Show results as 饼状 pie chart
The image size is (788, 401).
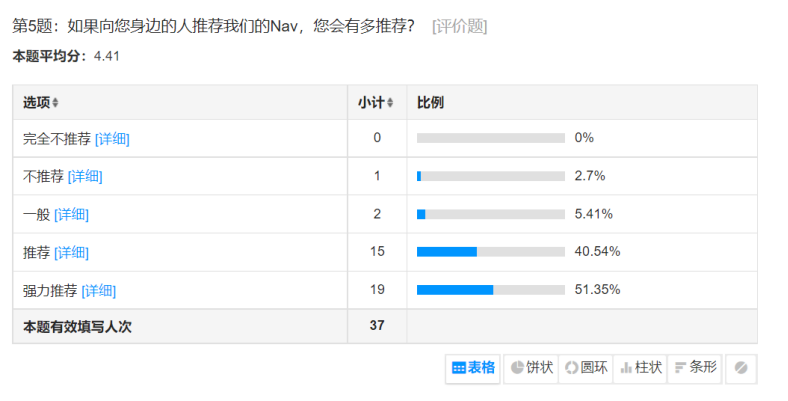tap(531, 367)
